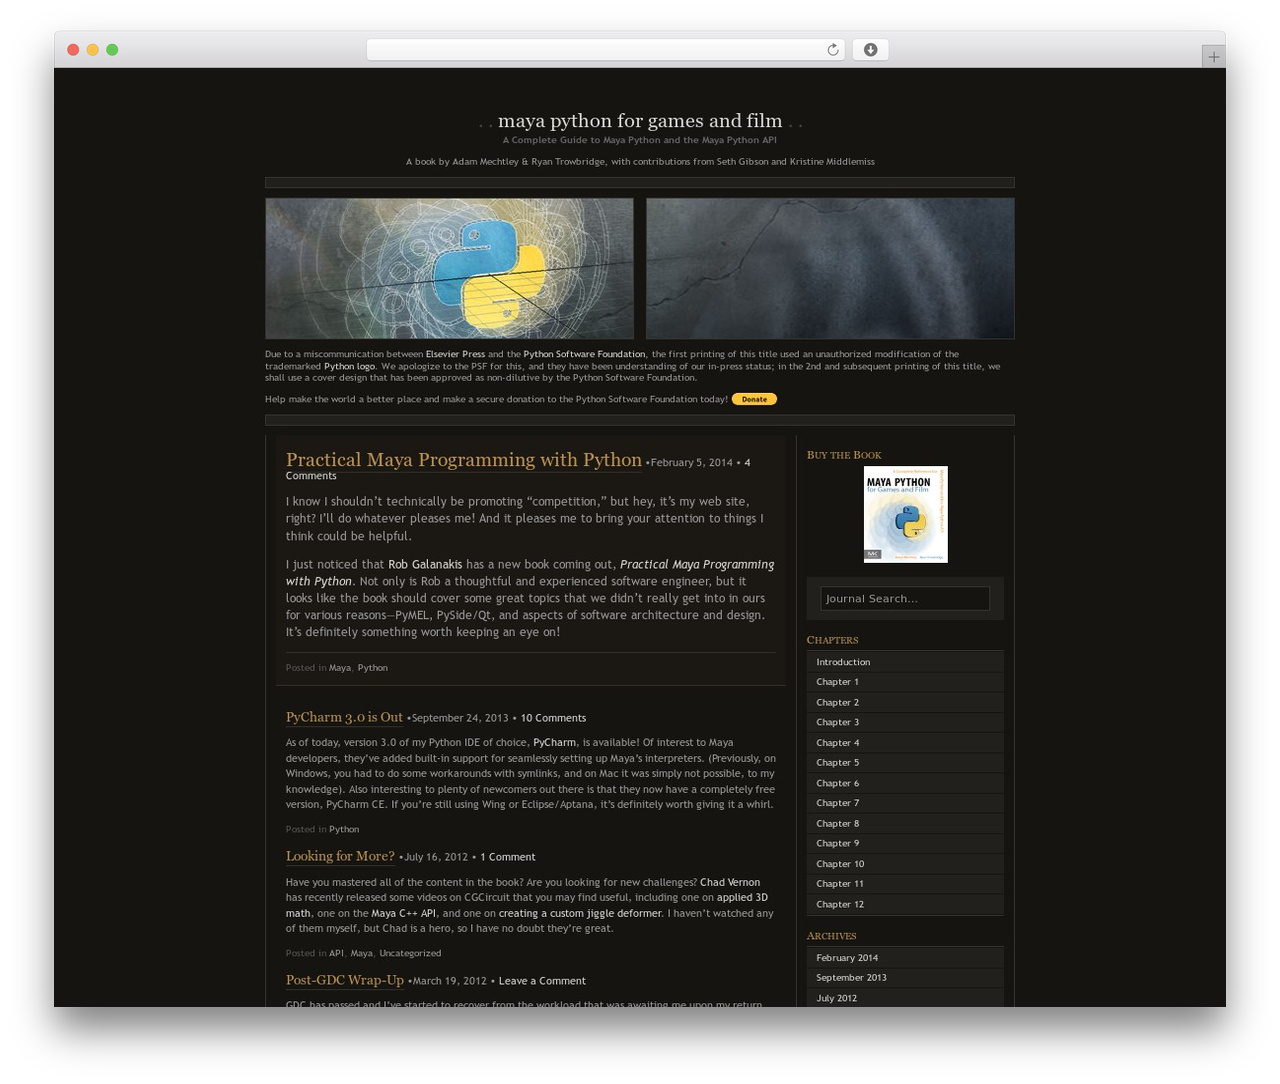Viewport: 1280px width, 1084px height.
Task: Open creating a custom jiggle deformer link
Action: coord(580,913)
